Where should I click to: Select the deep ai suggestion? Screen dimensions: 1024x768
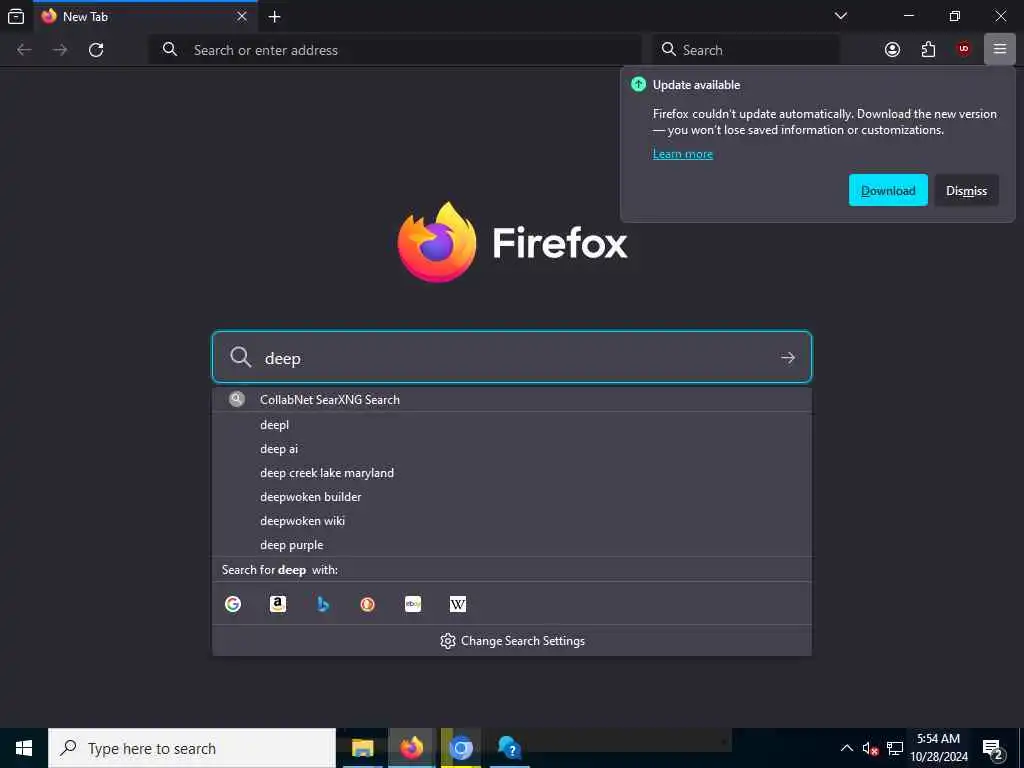(512, 449)
